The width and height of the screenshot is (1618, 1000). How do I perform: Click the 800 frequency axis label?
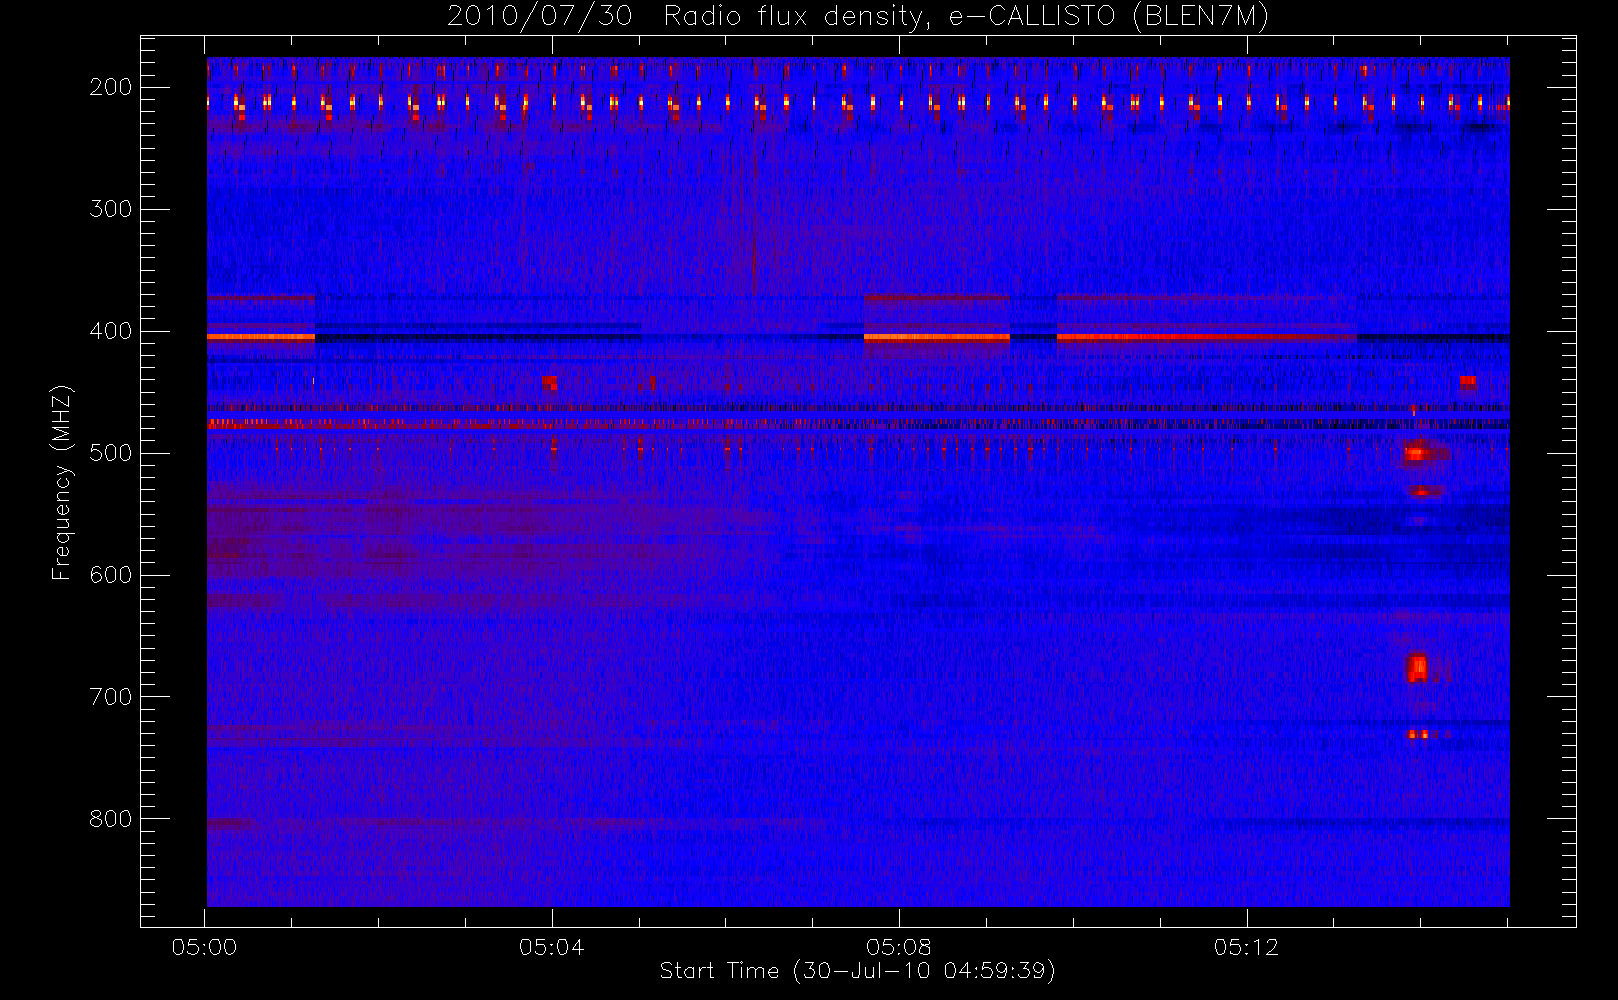click(111, 819)
